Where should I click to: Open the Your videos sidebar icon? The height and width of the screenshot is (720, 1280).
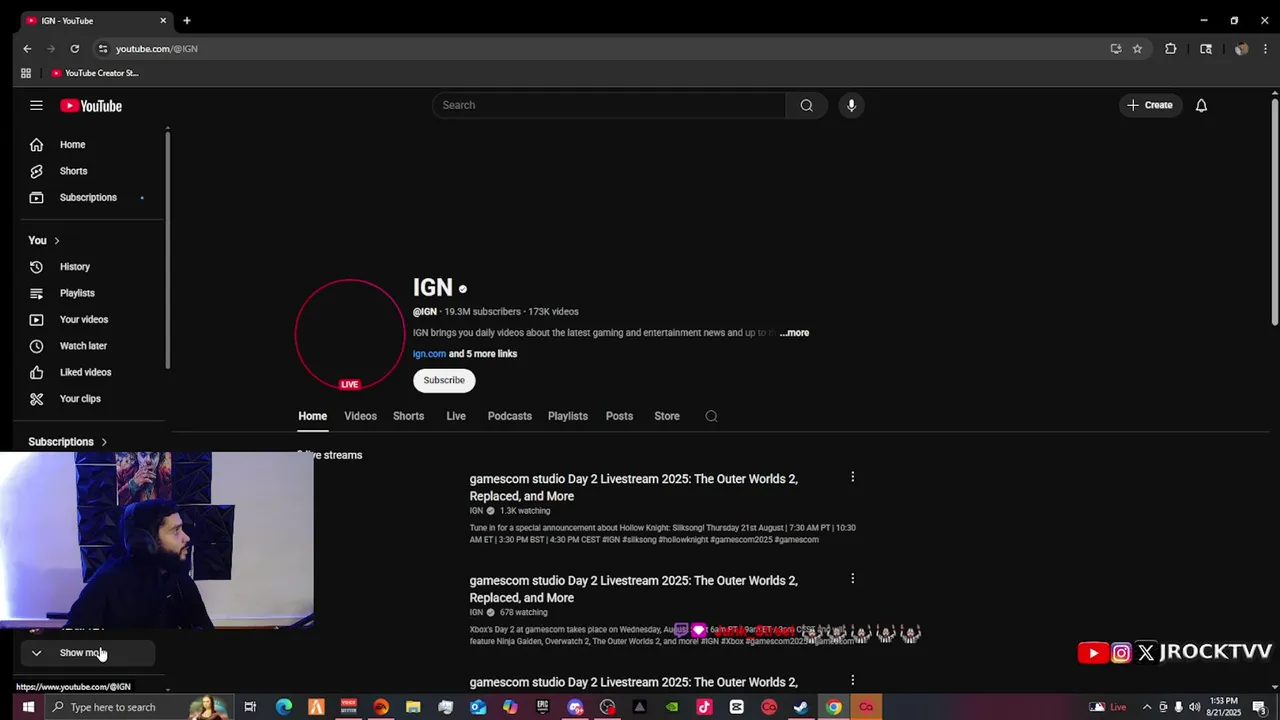(36, 320)
